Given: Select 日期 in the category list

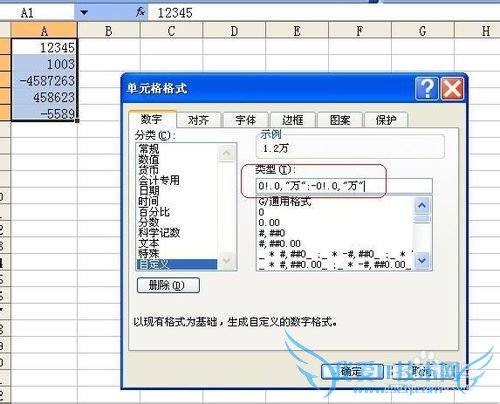Looking at the screenshot, I should pos(177,191).
